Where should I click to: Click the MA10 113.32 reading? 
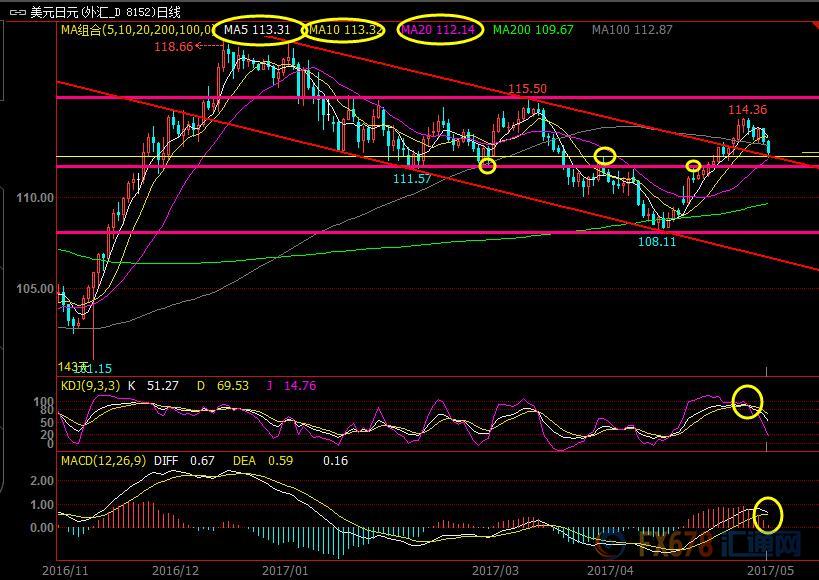345,30
